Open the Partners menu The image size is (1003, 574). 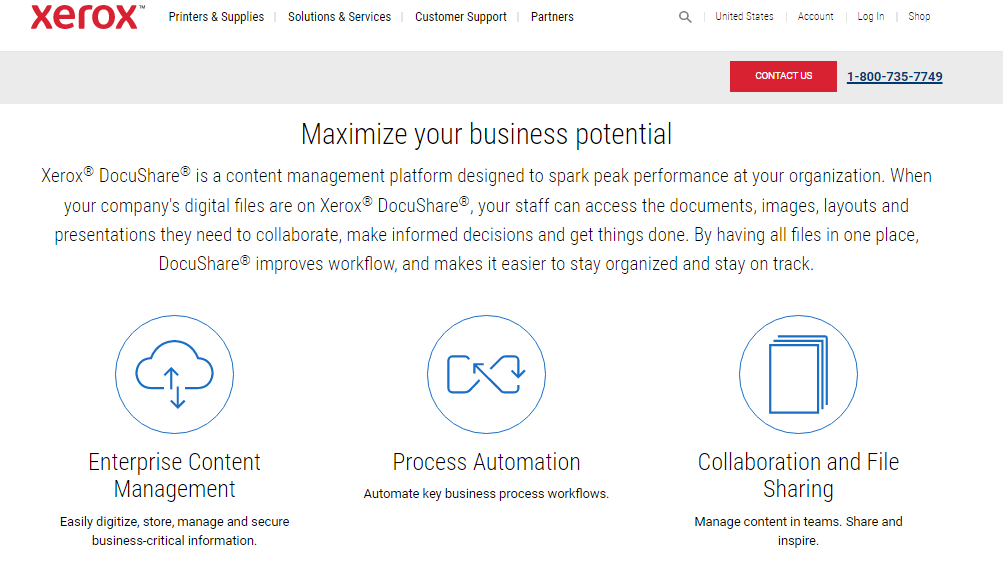pyautogui.click(x=552, y=17)
